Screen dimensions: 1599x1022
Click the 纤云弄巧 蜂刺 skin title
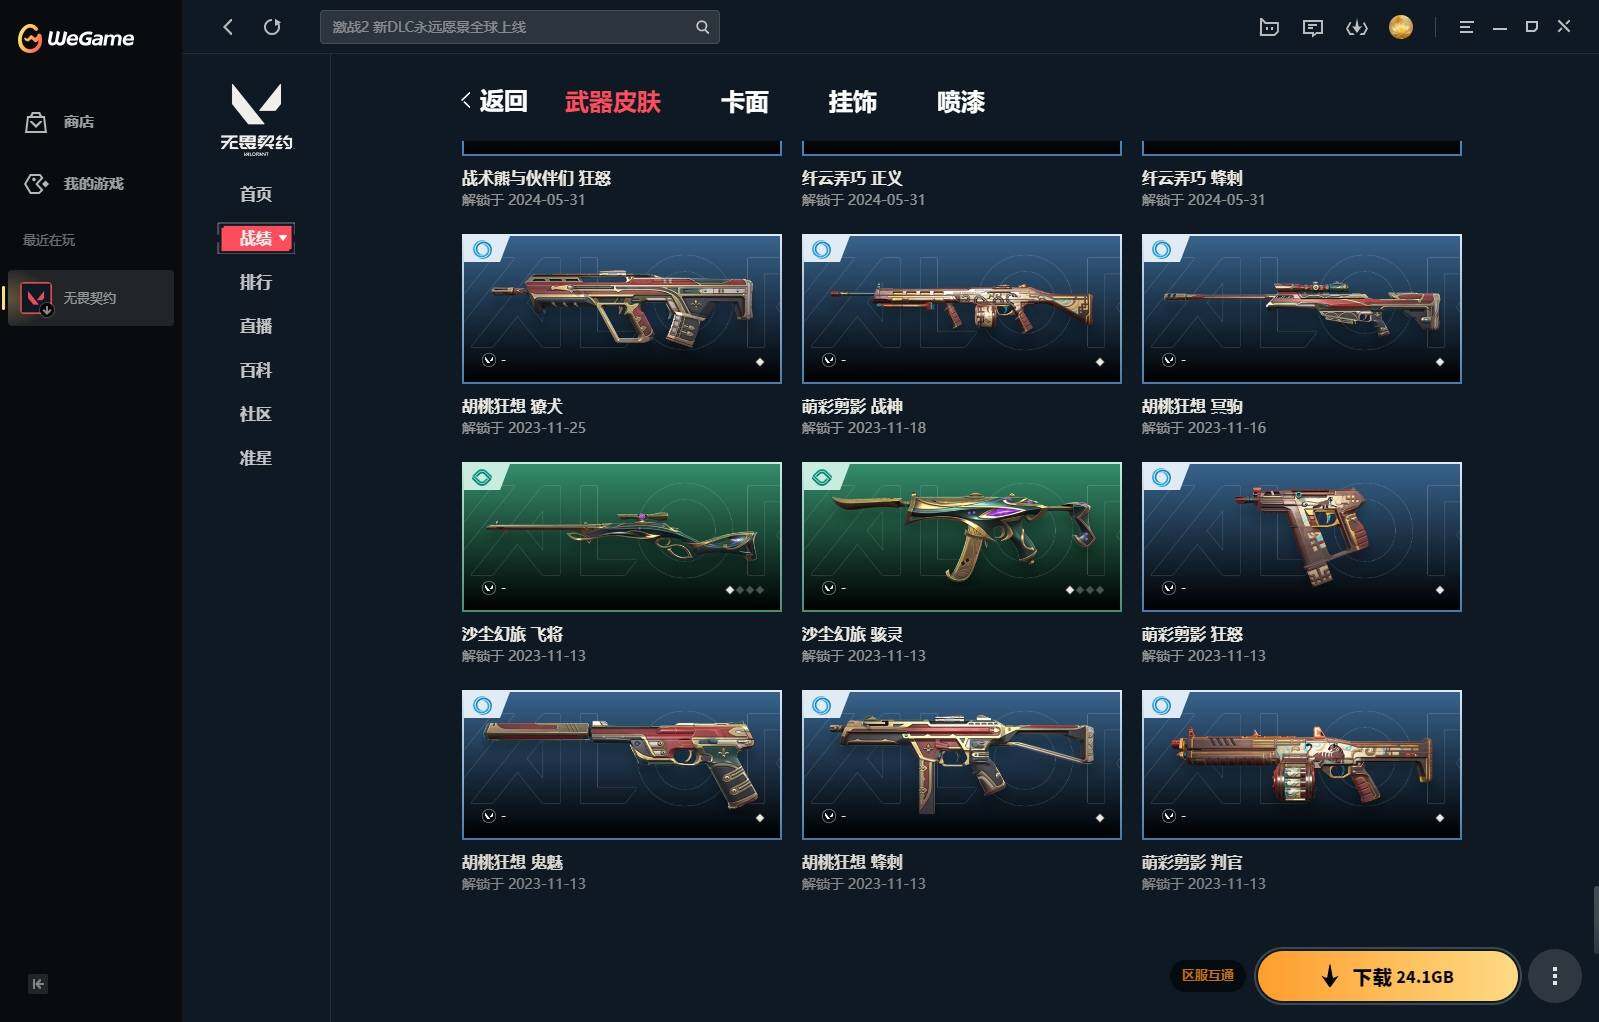pos(1192,178)
